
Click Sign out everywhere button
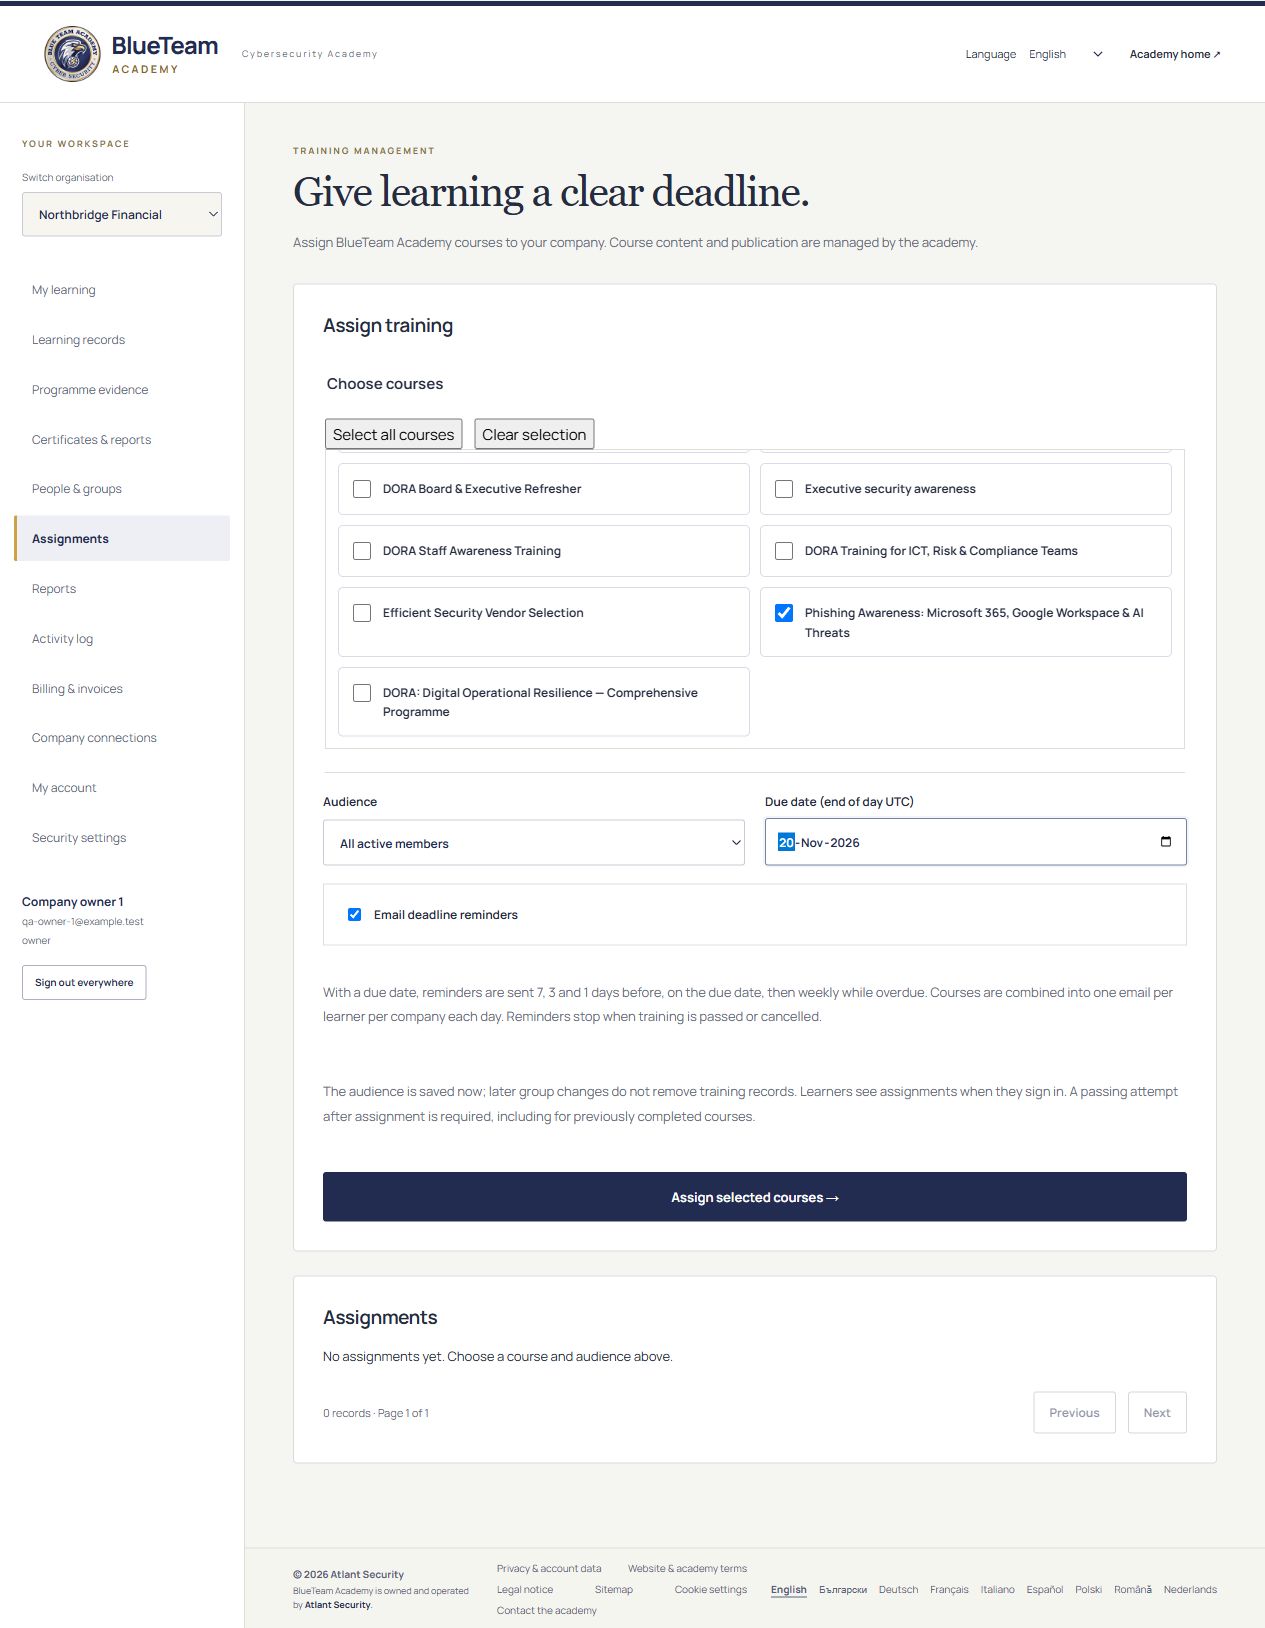point(84,983)
